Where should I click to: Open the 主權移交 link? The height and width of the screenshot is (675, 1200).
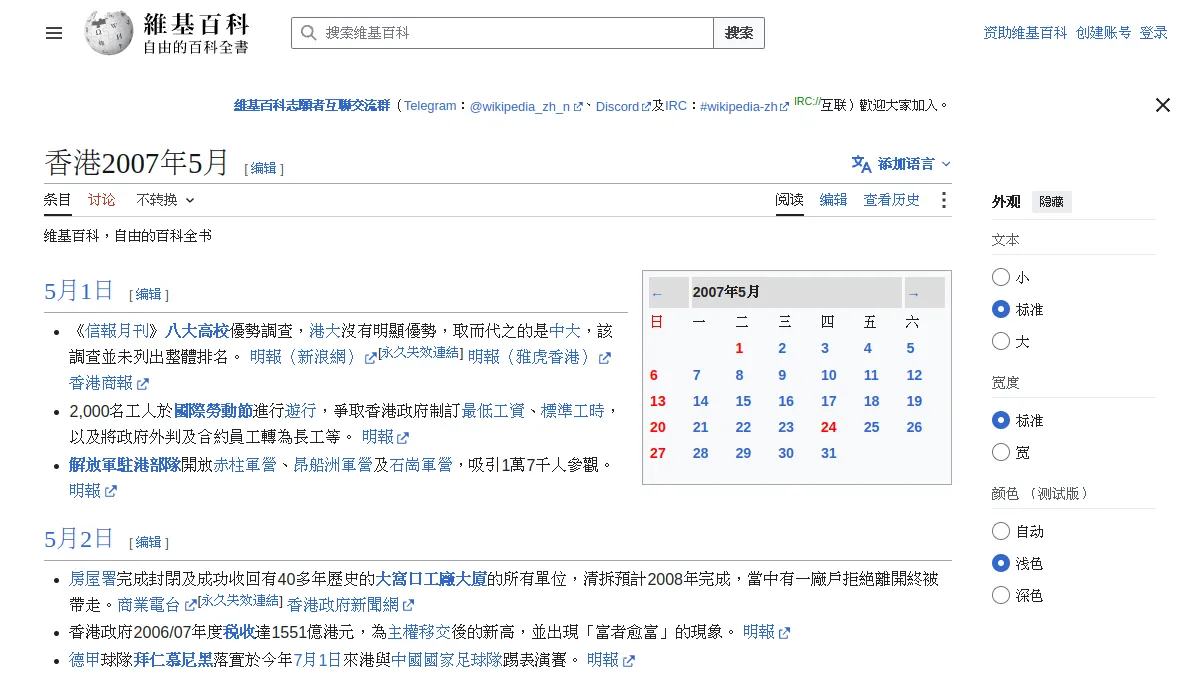420,633
